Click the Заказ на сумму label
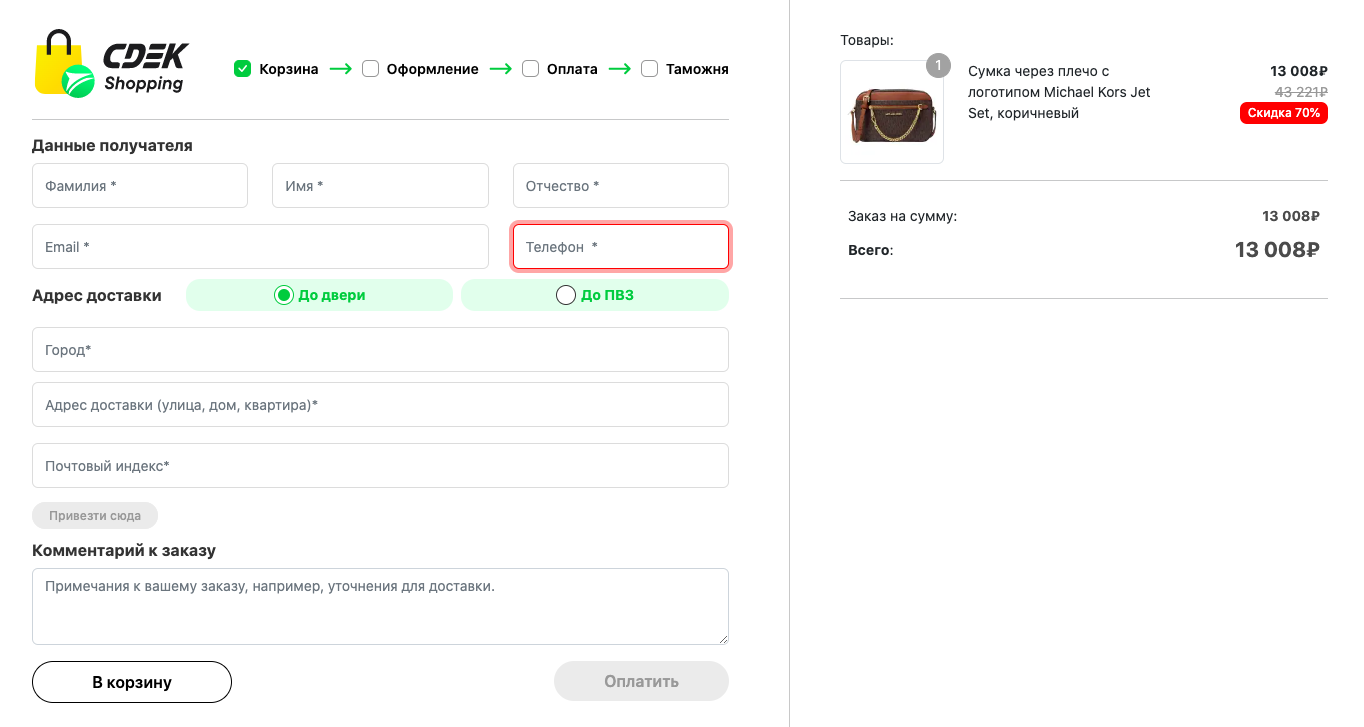This screenshot has height=727, width=1364. pos(902,216)
